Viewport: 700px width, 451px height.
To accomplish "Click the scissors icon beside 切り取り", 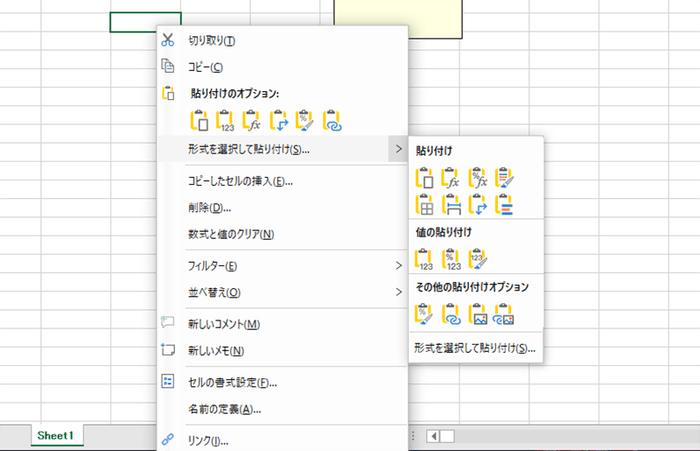I will [168, 40].
